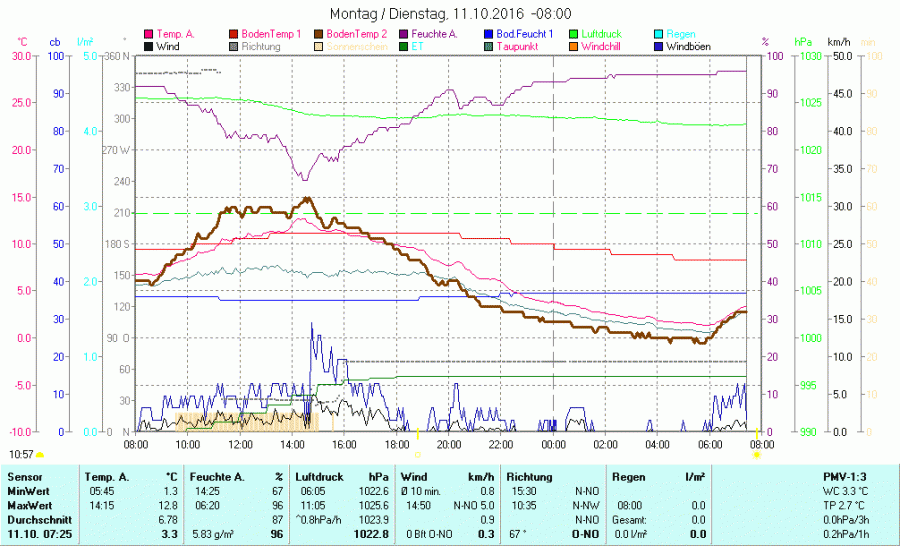Click the yellow icon beside 10:57
The image size is (900, 546).
[39, 455]
